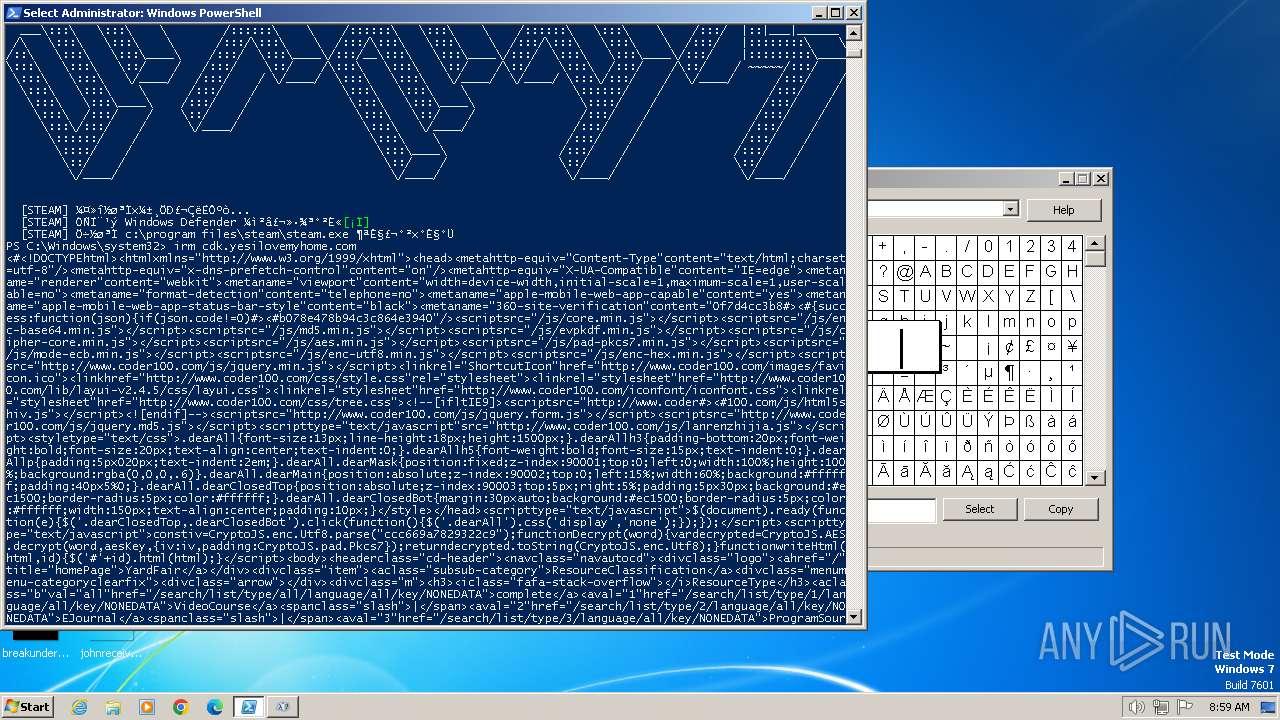
Task: Open Google Chrome from the taskbar
Action: [181, 707]
